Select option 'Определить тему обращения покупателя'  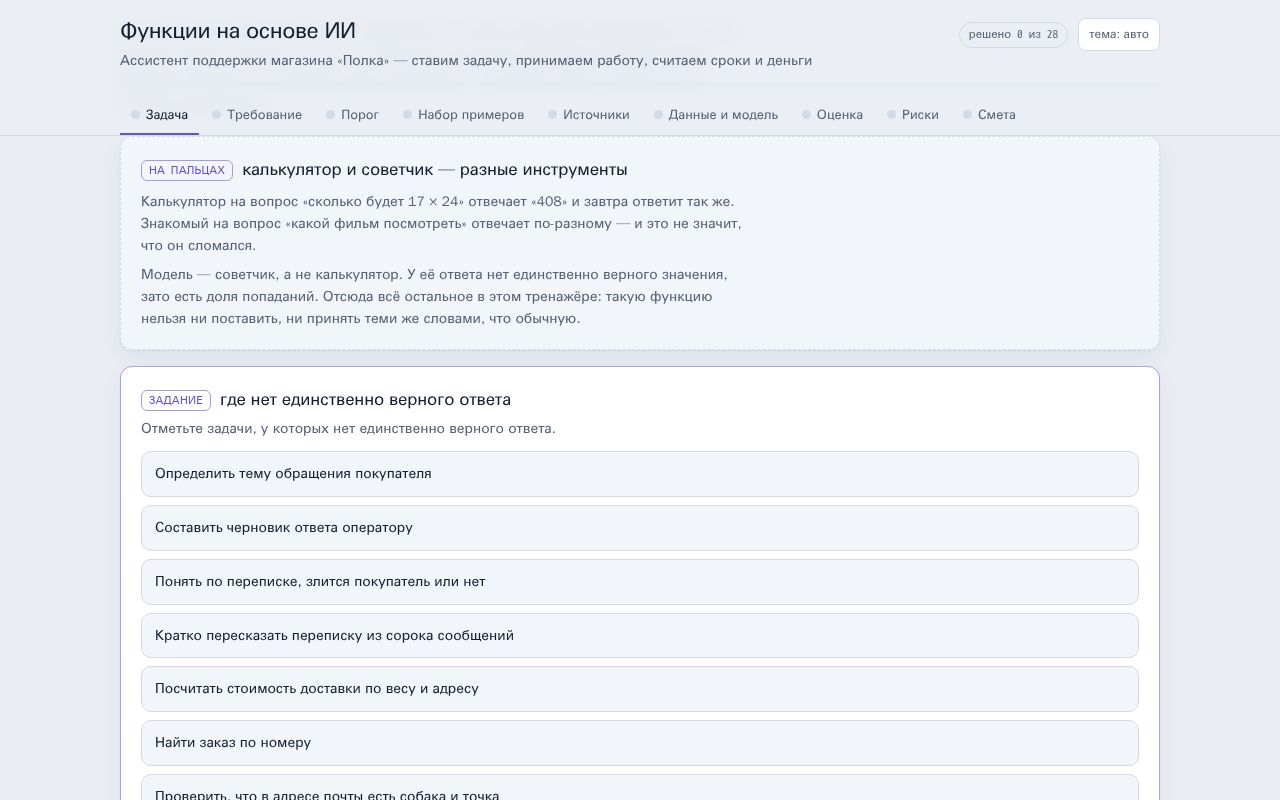point(640,474)
